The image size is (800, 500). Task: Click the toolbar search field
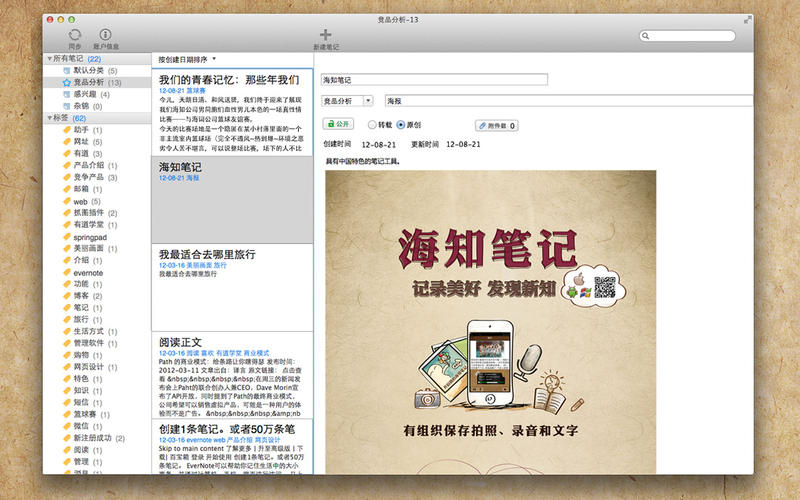(687, 36)
